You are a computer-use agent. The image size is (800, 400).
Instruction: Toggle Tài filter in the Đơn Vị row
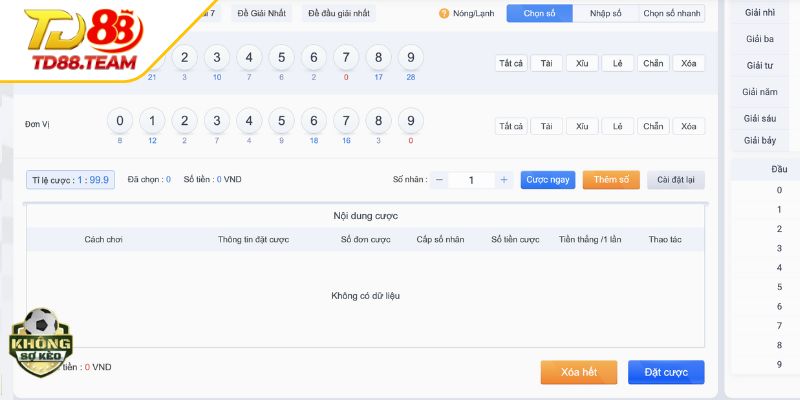pyautogui.click(x=546, y=126)
